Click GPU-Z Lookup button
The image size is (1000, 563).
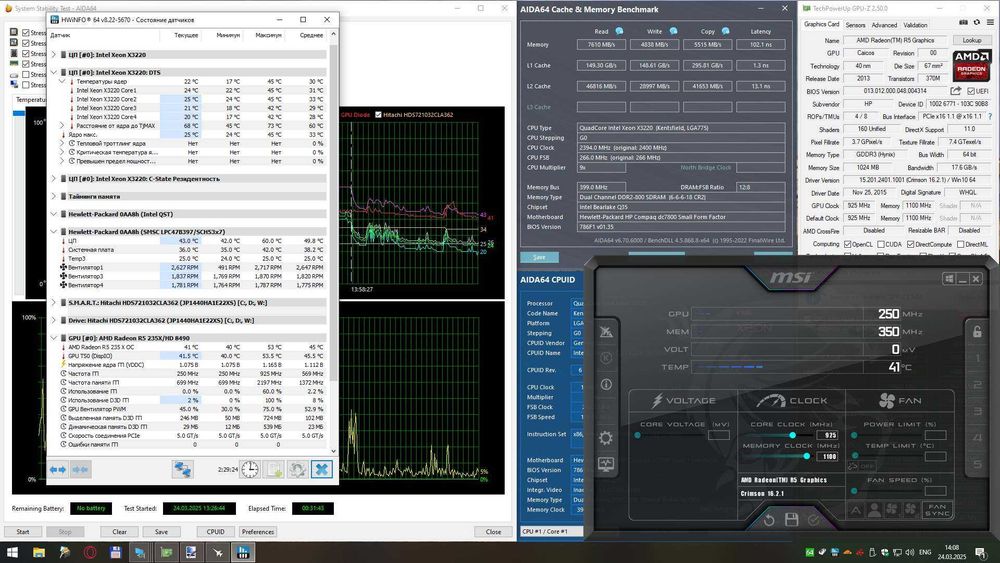[x=971, y=40]
